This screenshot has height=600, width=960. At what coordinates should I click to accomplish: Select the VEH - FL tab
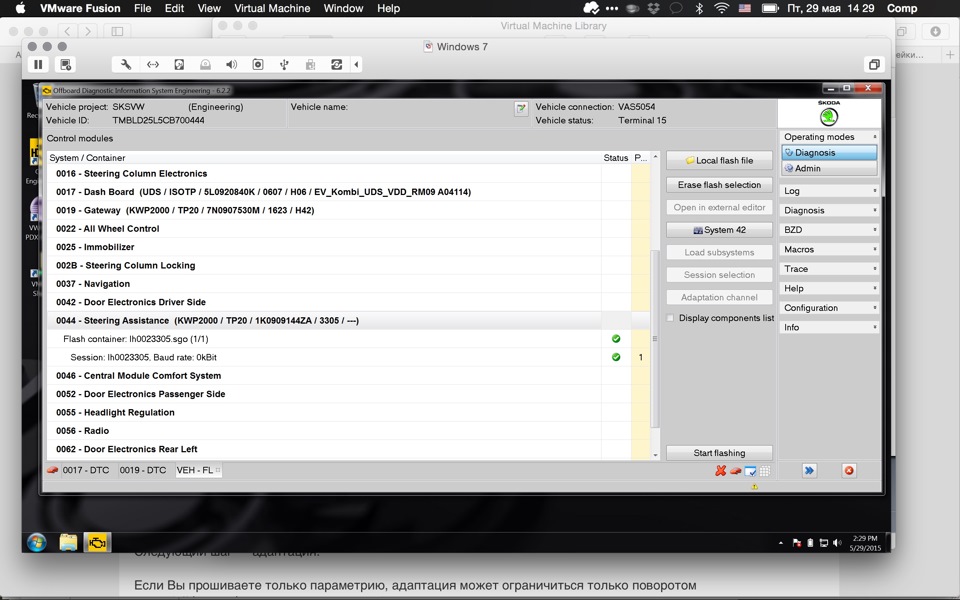click(x=198, y=470)
